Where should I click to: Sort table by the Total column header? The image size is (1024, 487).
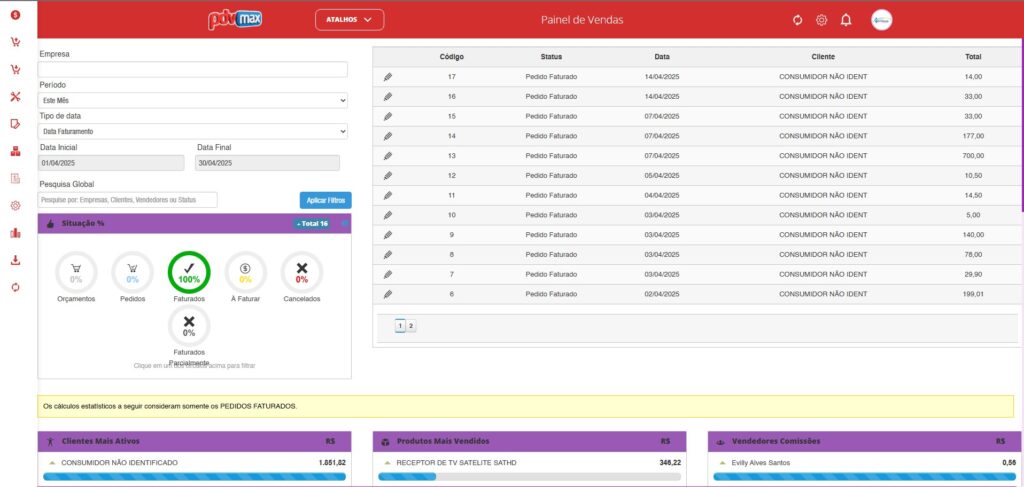(x=973, y=57)
